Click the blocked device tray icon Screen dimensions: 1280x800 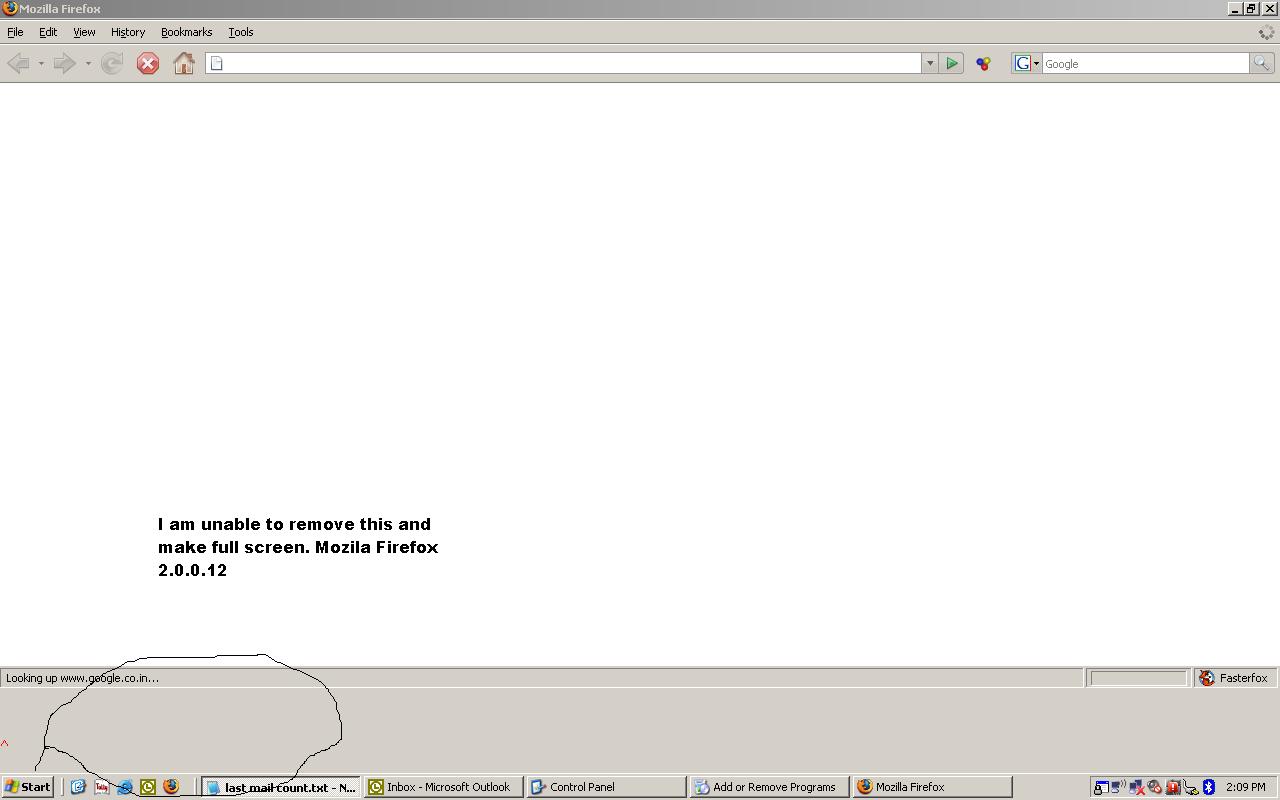1155,787
